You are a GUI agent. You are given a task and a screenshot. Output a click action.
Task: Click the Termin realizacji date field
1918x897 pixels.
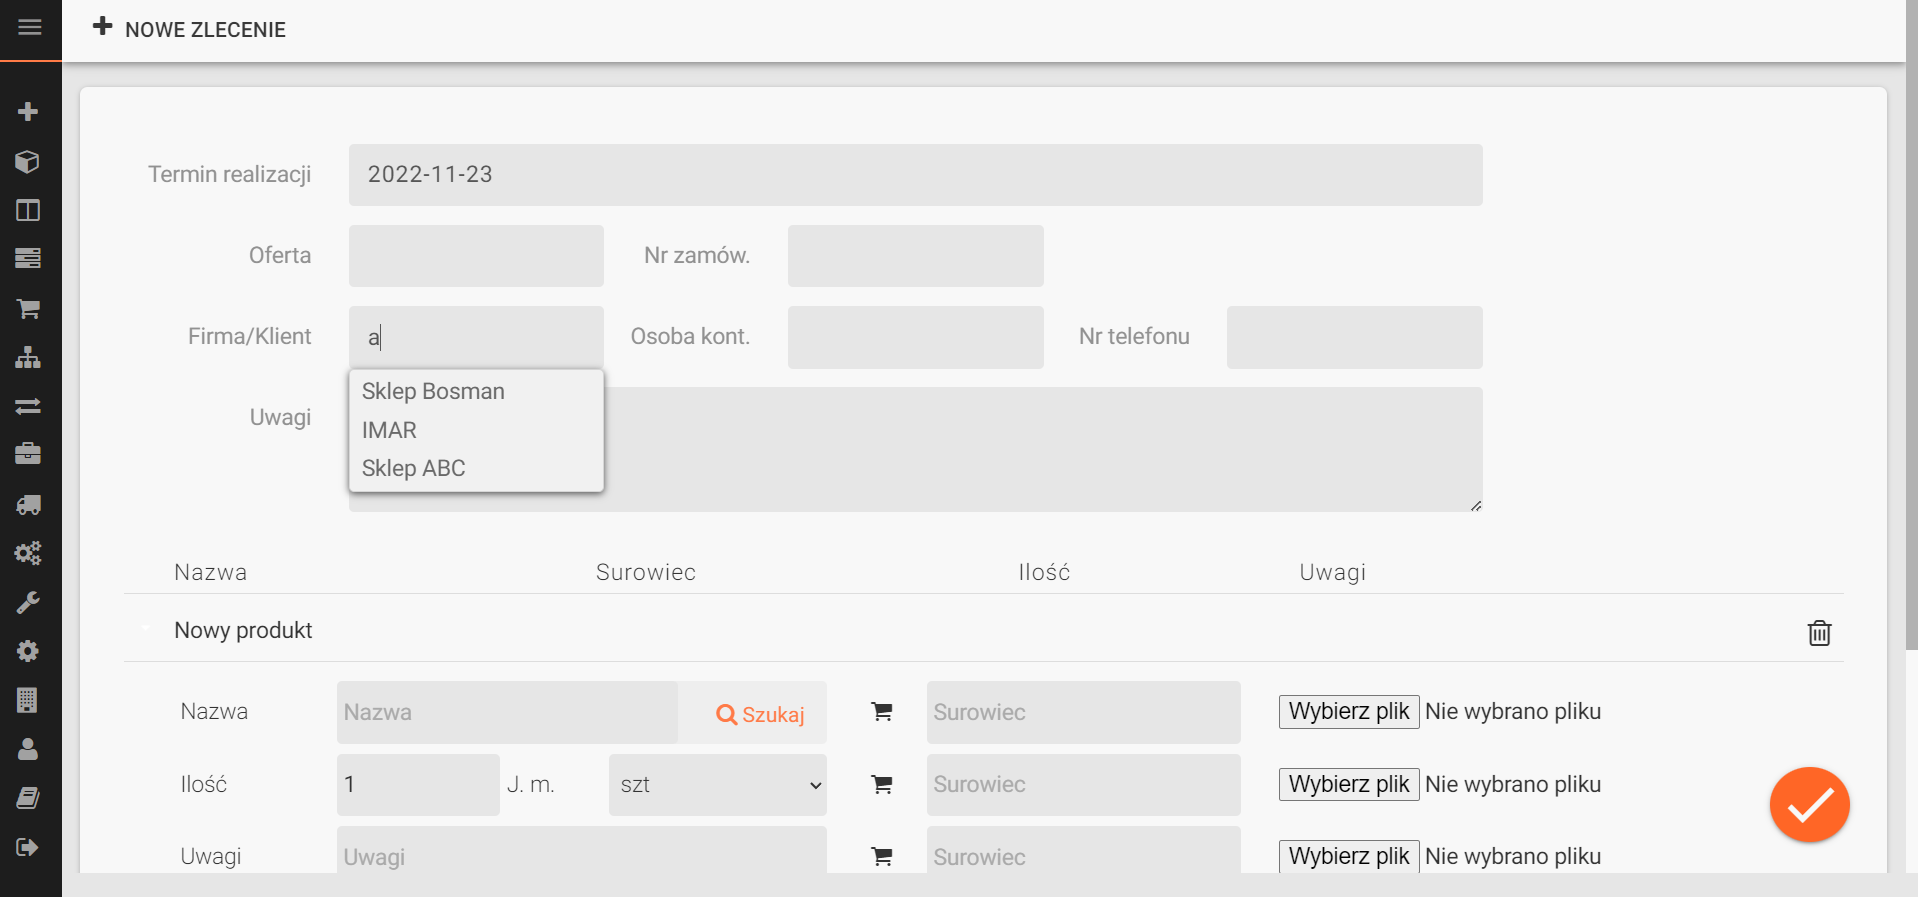[914, 175]
